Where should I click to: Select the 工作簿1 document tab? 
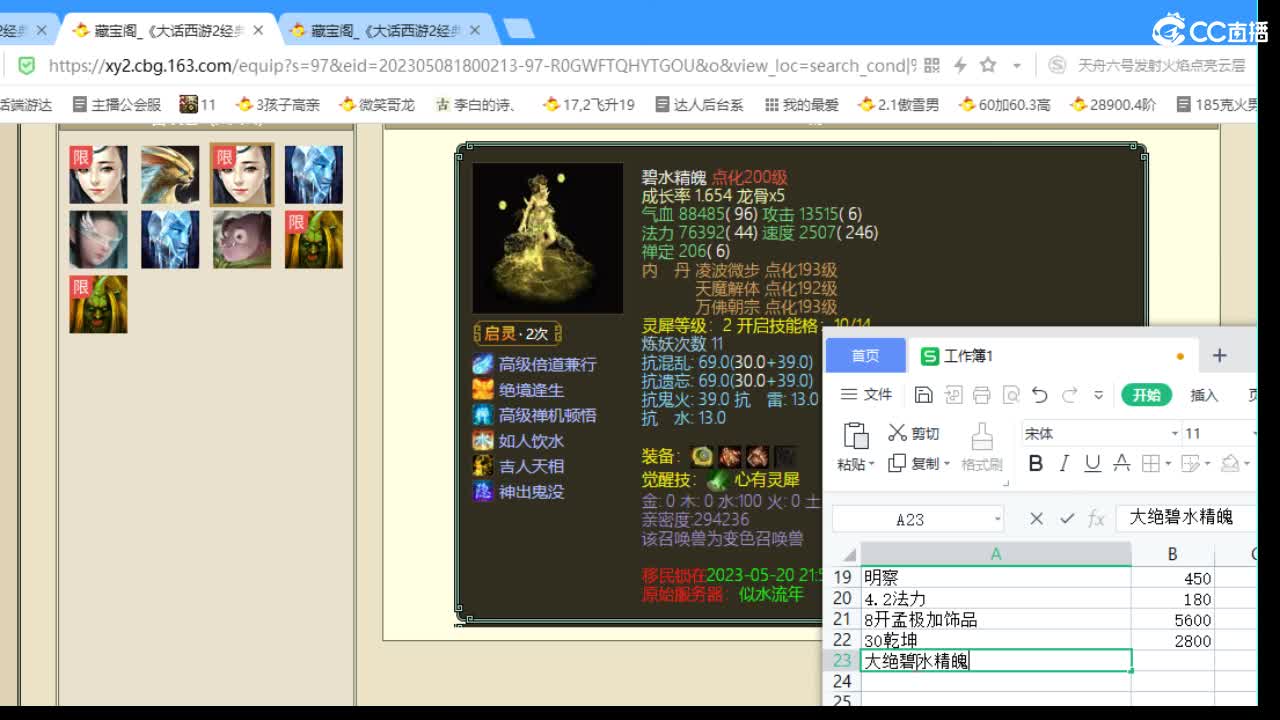[1052, 356]
